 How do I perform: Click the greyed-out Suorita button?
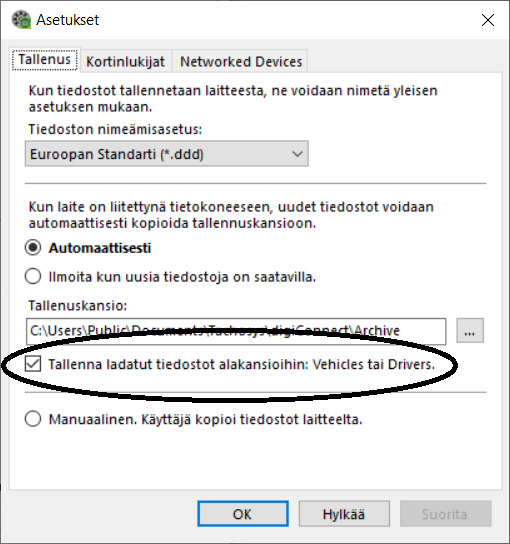[445, 514]
